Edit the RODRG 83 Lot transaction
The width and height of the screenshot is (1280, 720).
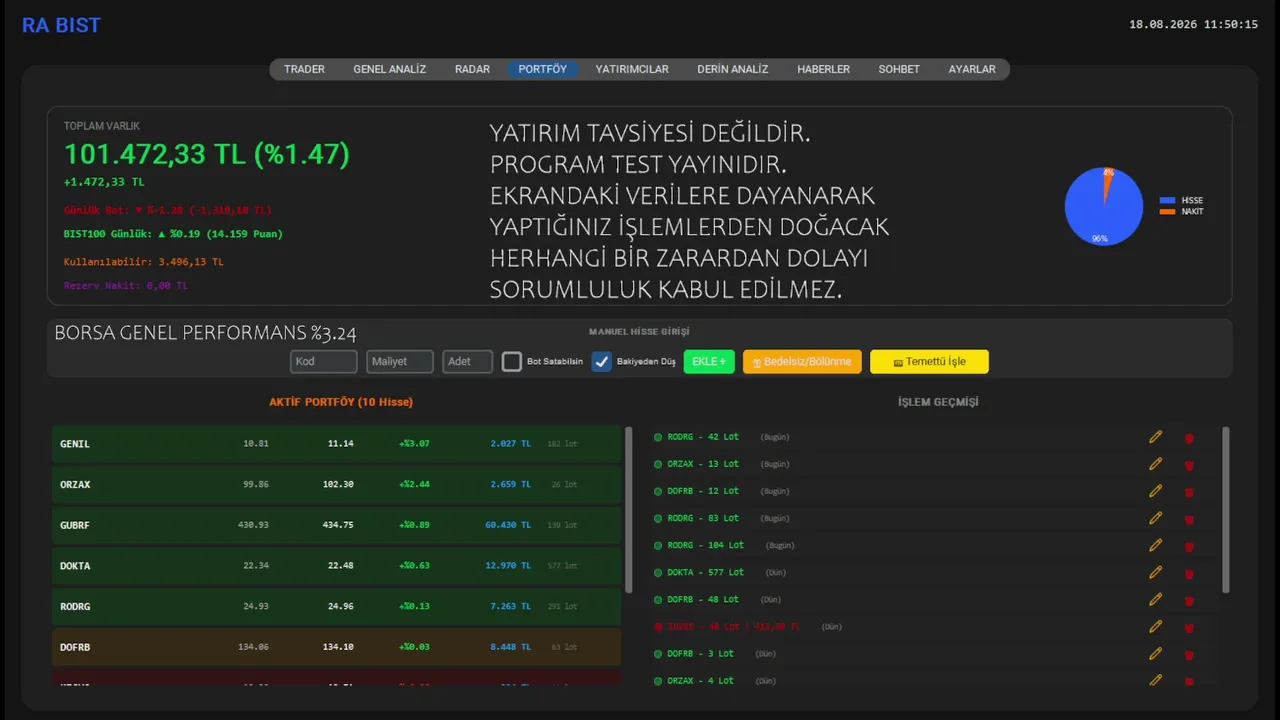(x=1155, y=518)
